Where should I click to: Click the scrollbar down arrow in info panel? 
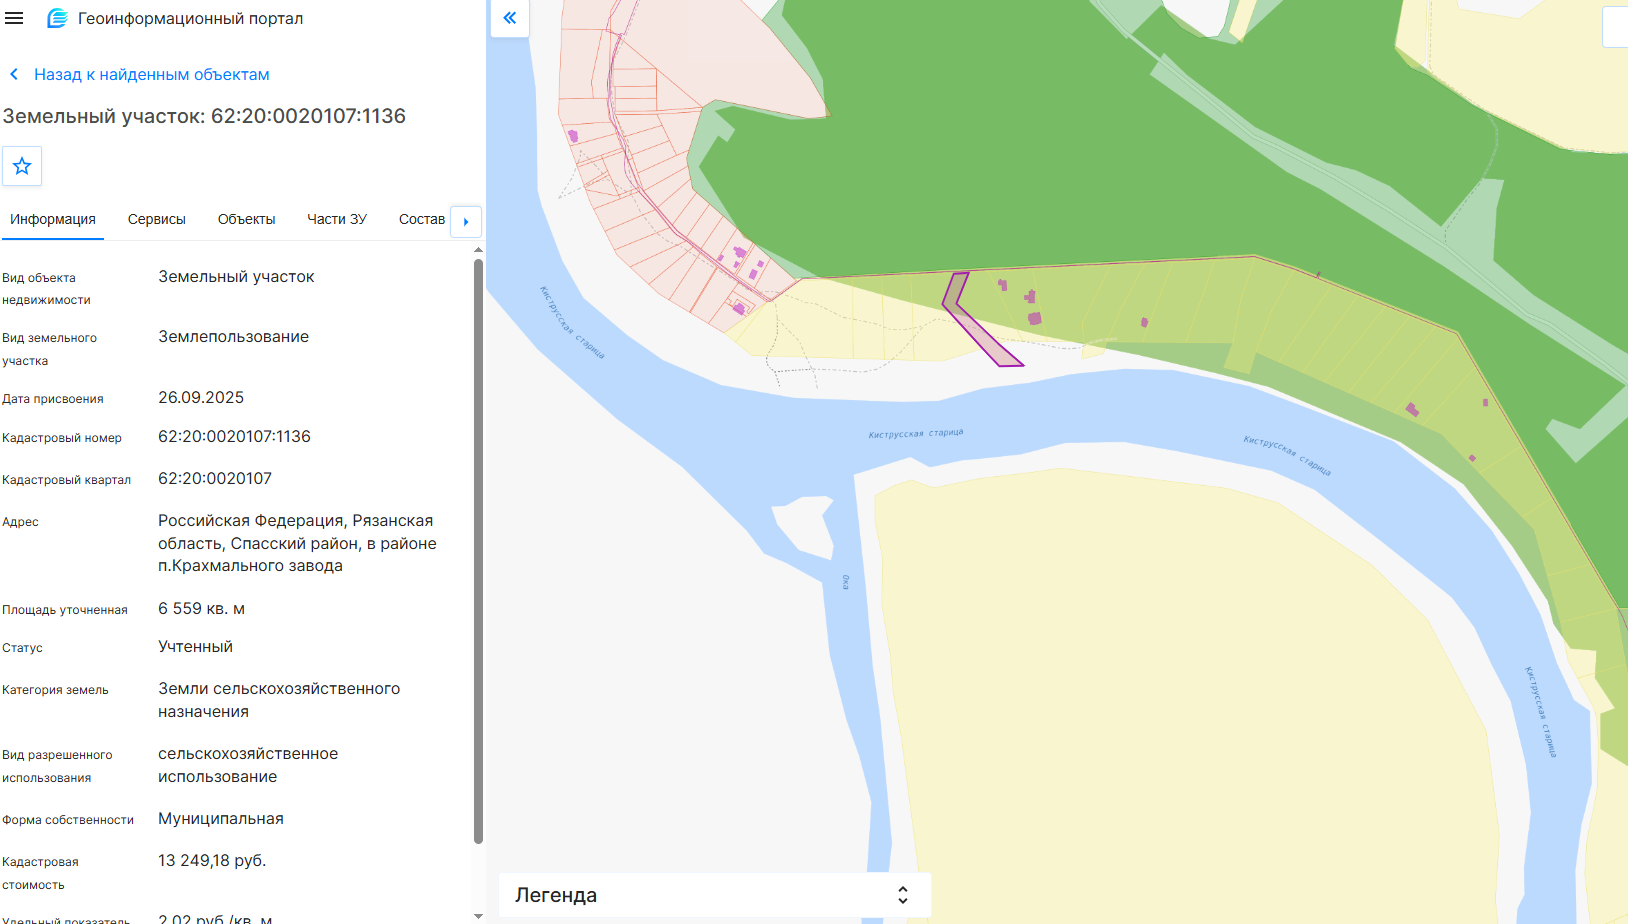[x=478, y=916]
